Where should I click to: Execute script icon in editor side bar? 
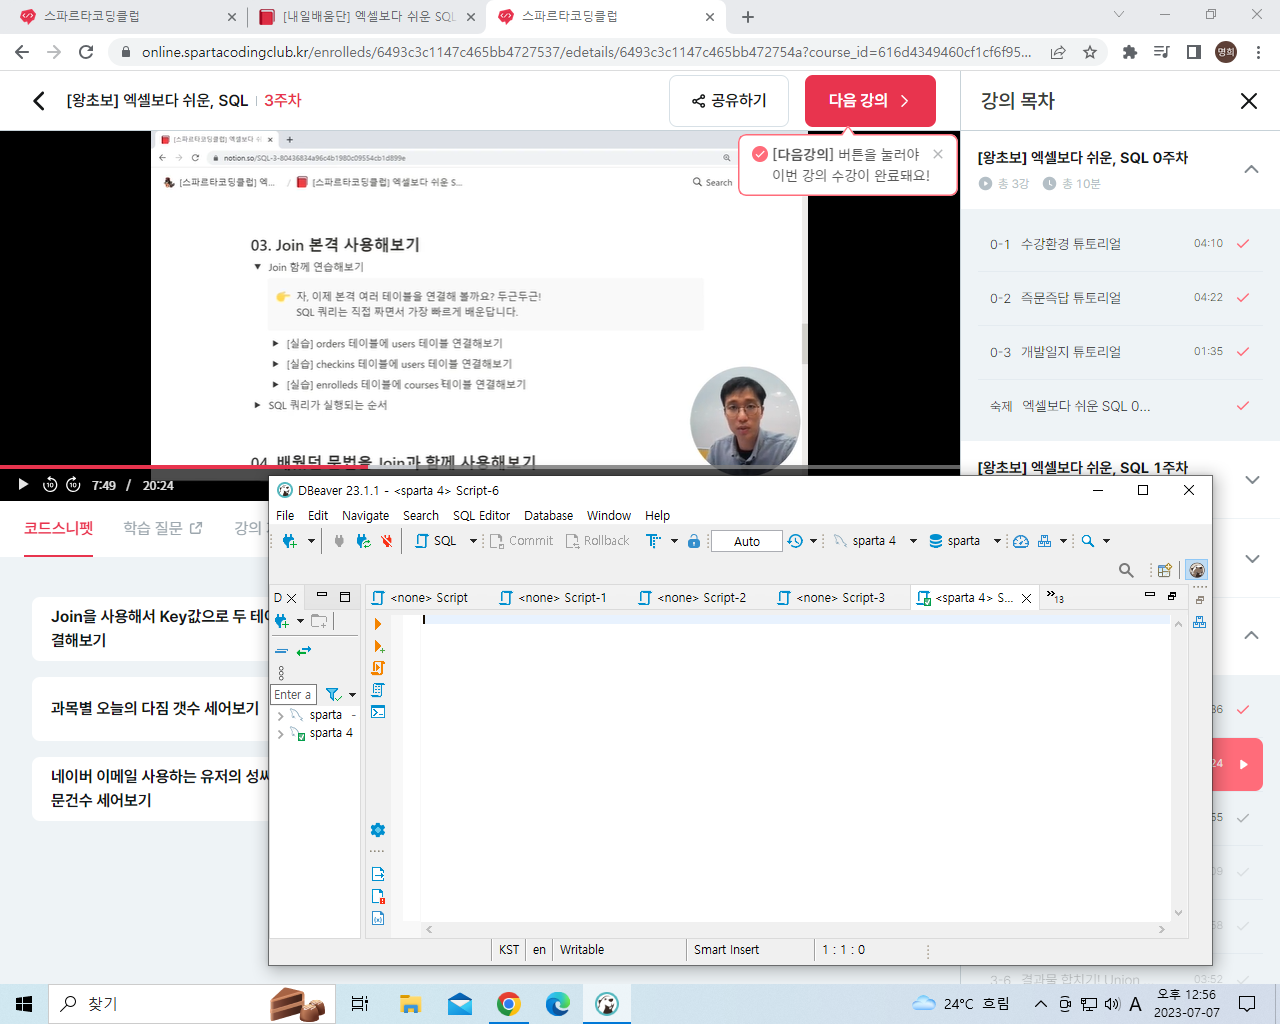pos(378,668)
